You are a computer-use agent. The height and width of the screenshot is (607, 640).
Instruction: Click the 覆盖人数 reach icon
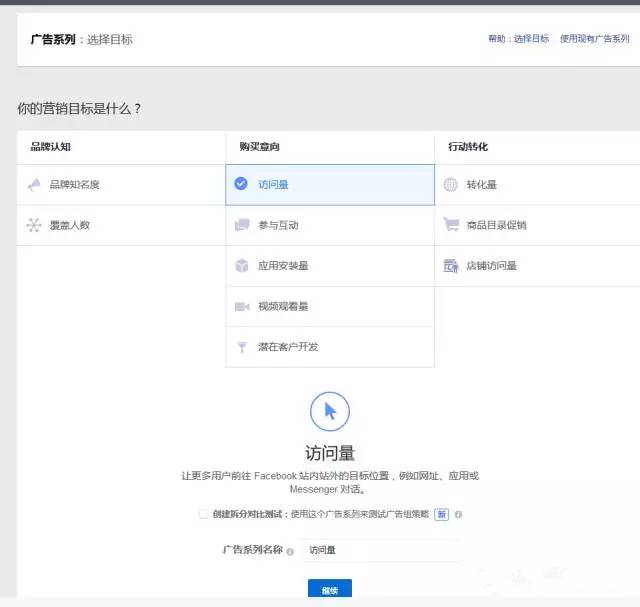click(34, 225)
